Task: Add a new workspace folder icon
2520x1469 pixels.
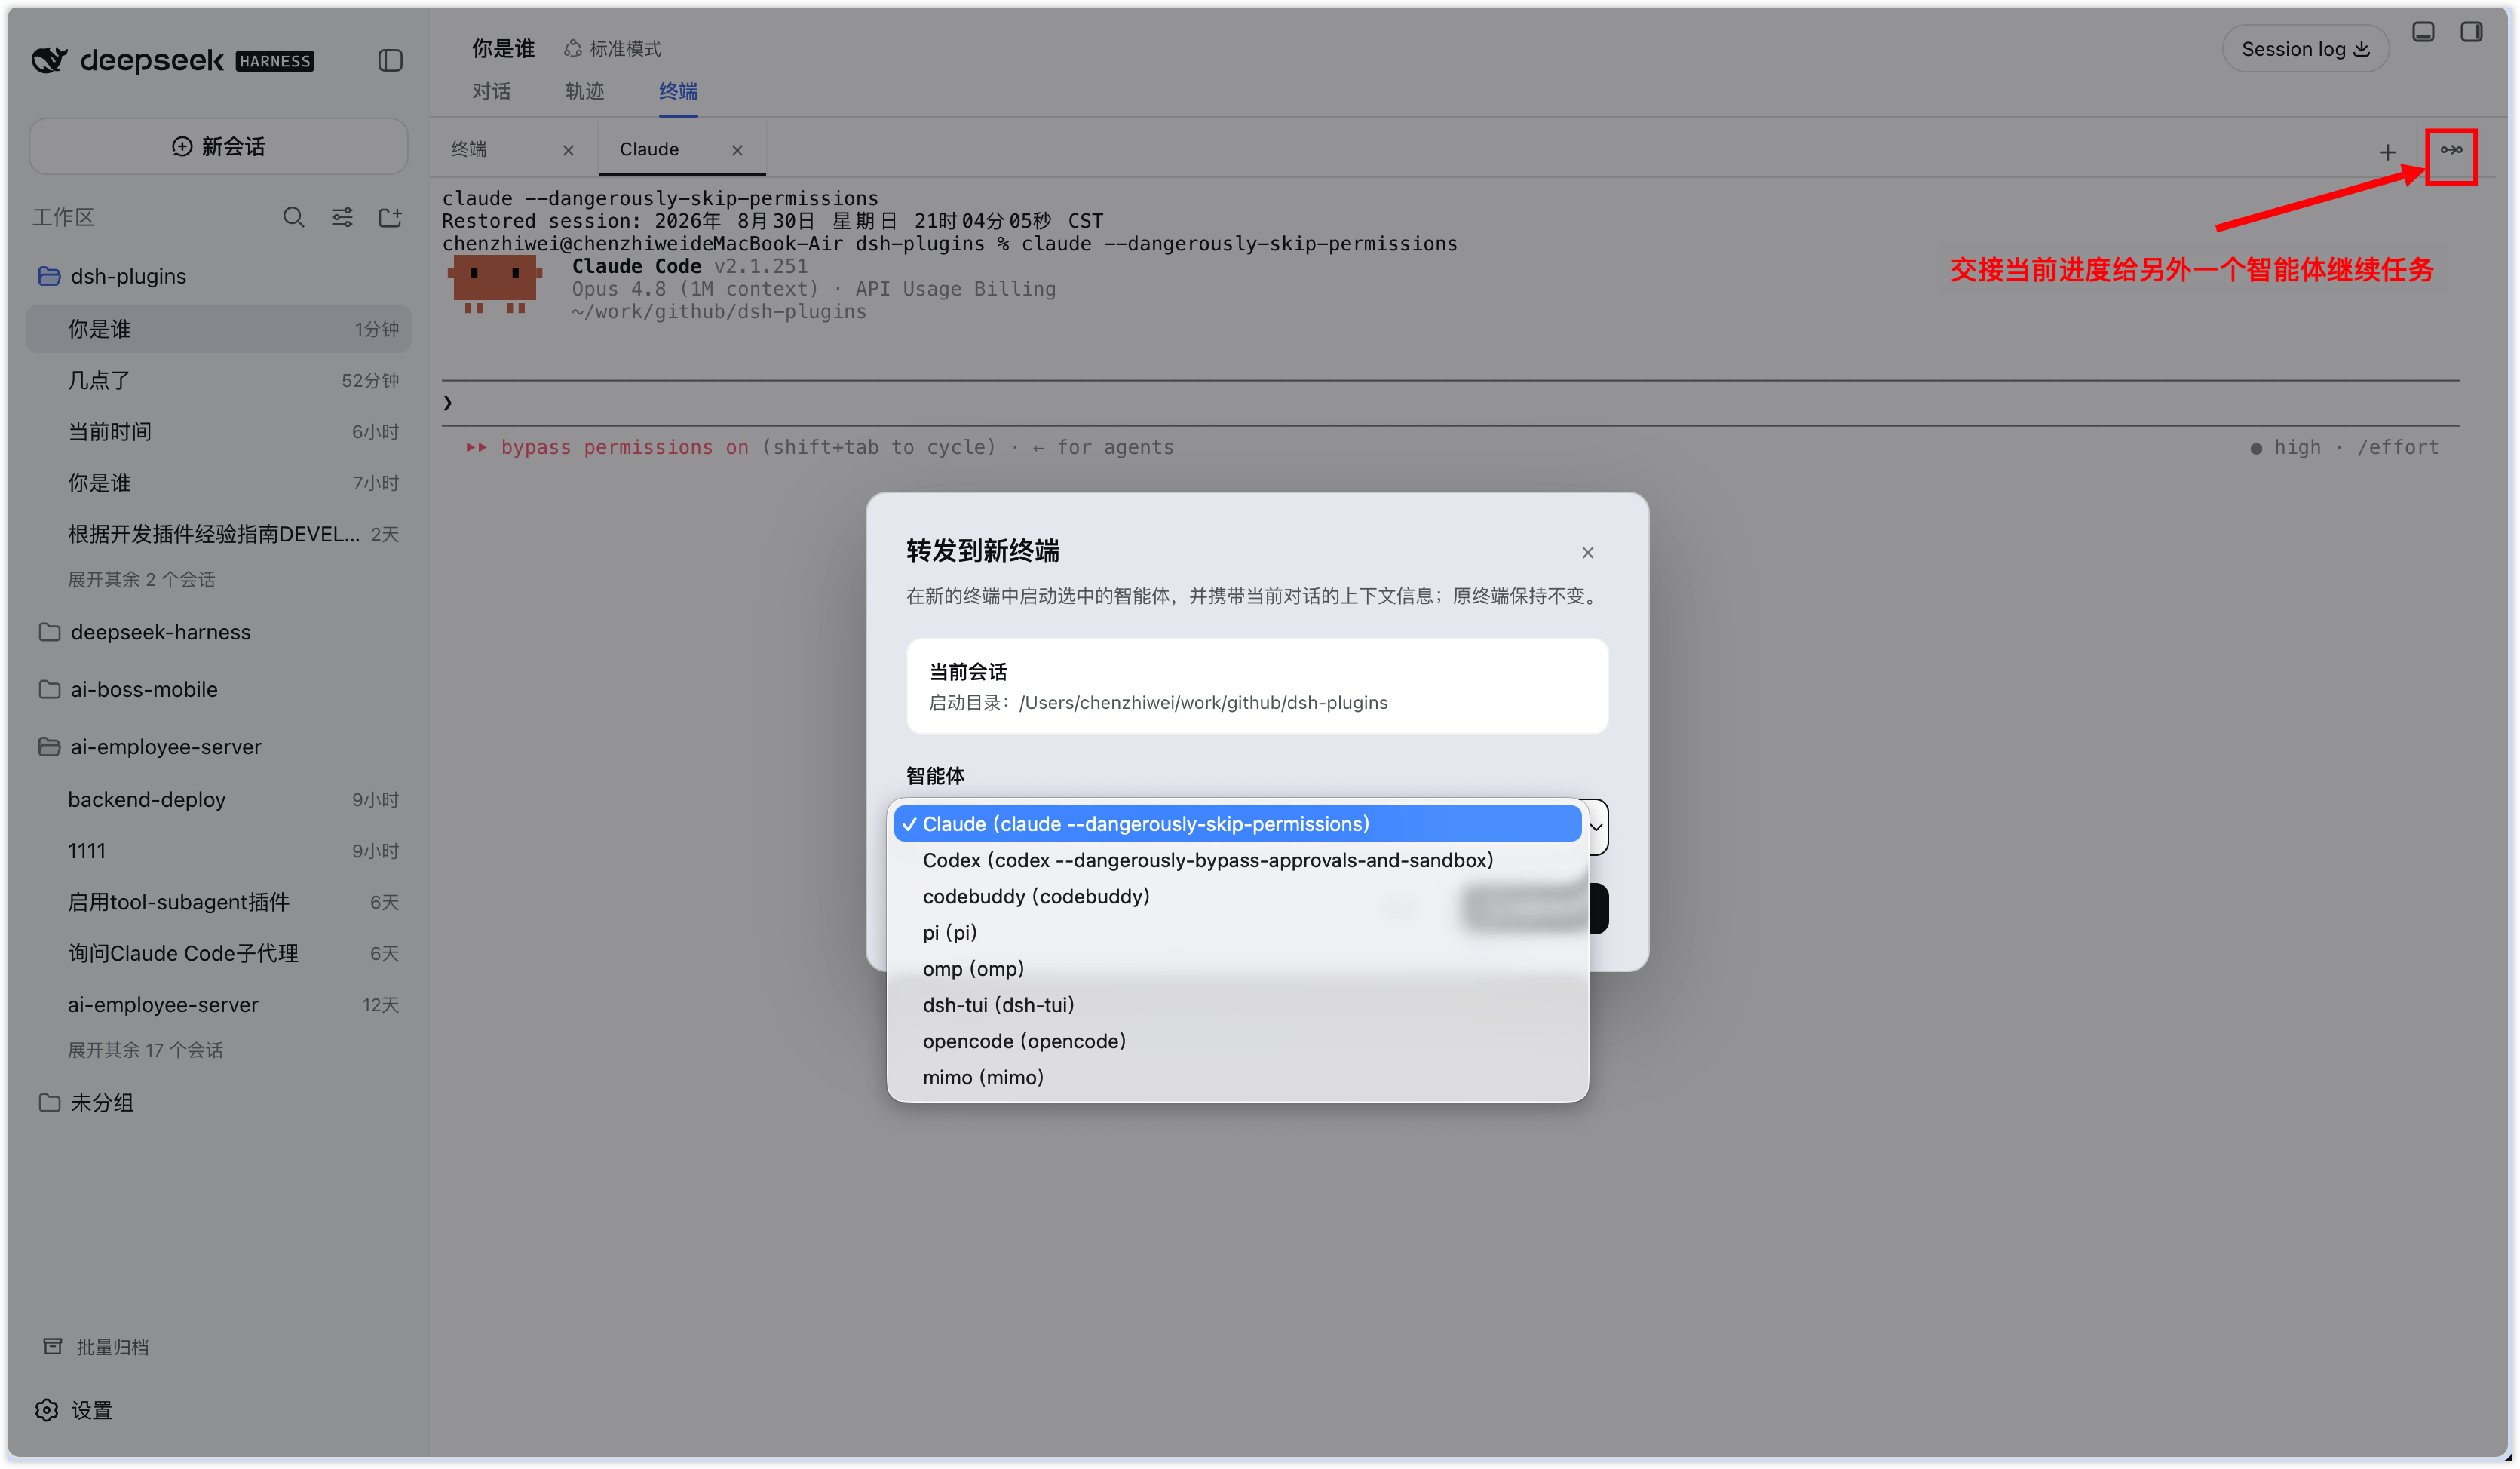Action: 390,217
